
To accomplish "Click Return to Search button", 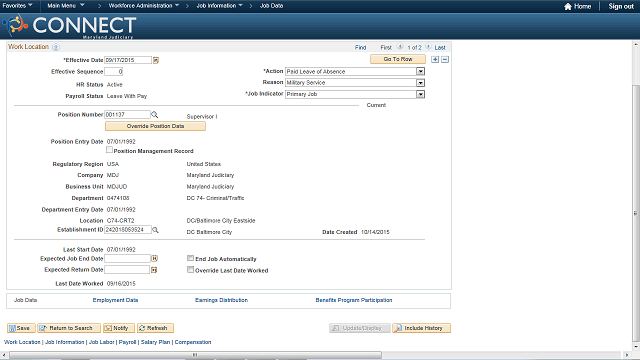I will [69, 328].
